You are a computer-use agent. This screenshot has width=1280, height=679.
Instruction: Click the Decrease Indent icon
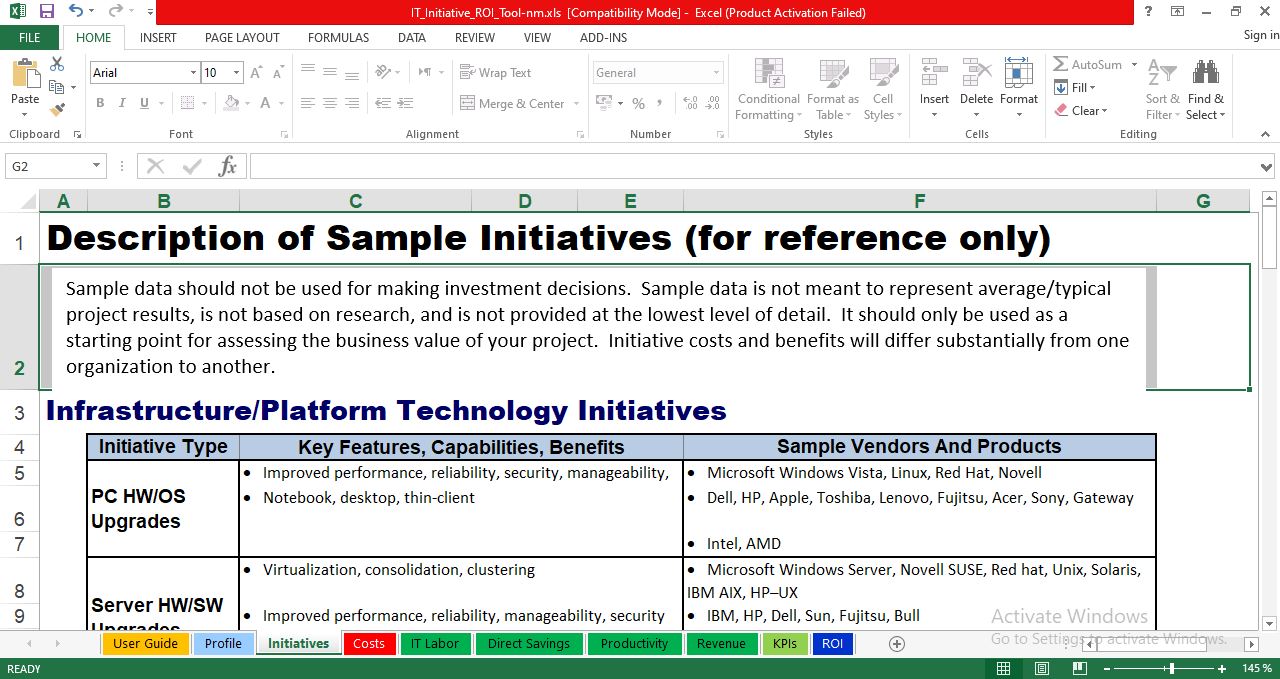pyautogui.click(x=383, y=103)
